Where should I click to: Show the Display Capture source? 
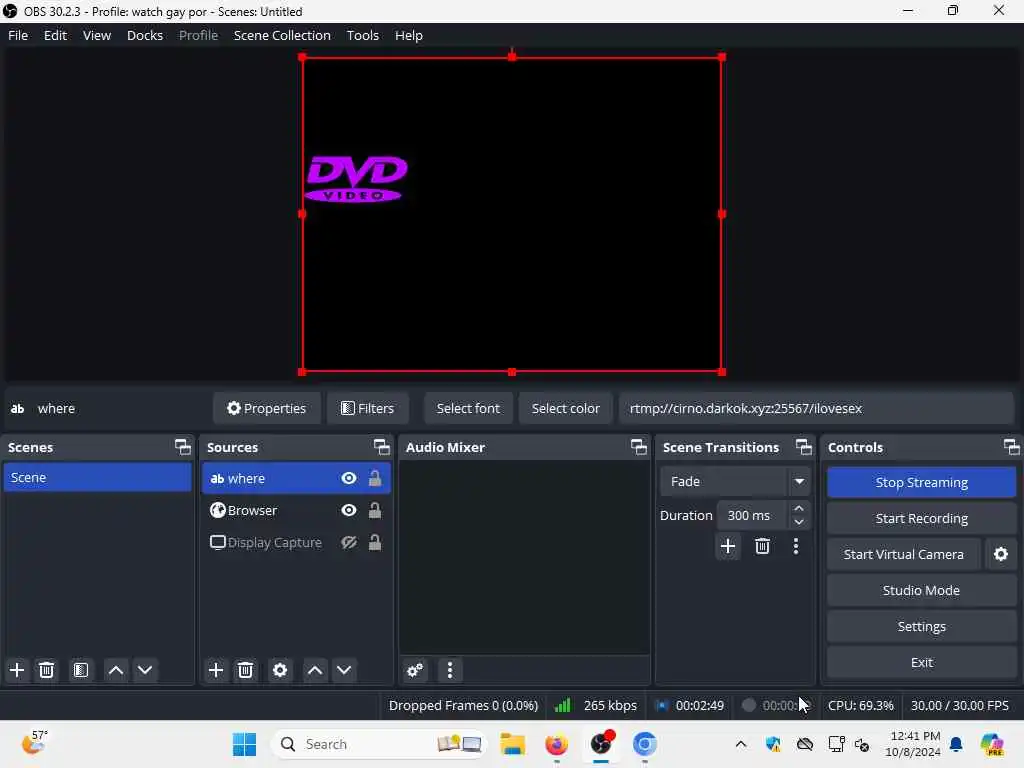pyautogui.click(x=349, y=542)
